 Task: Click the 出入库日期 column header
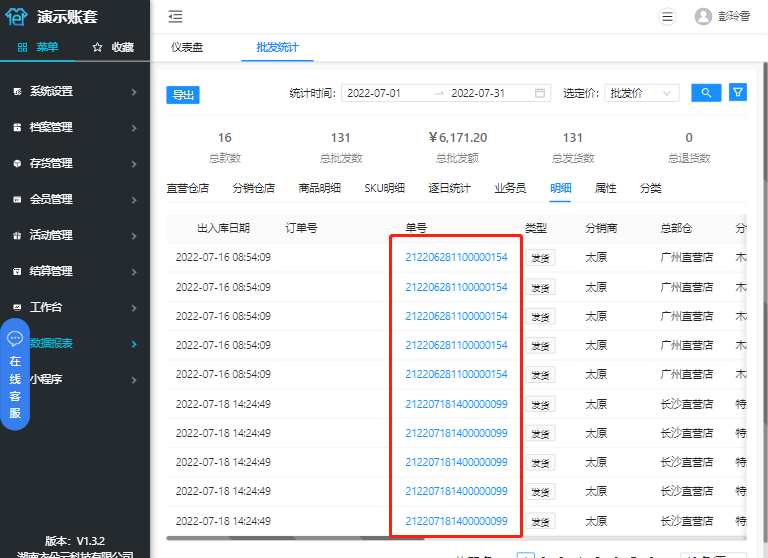(223, 228)
